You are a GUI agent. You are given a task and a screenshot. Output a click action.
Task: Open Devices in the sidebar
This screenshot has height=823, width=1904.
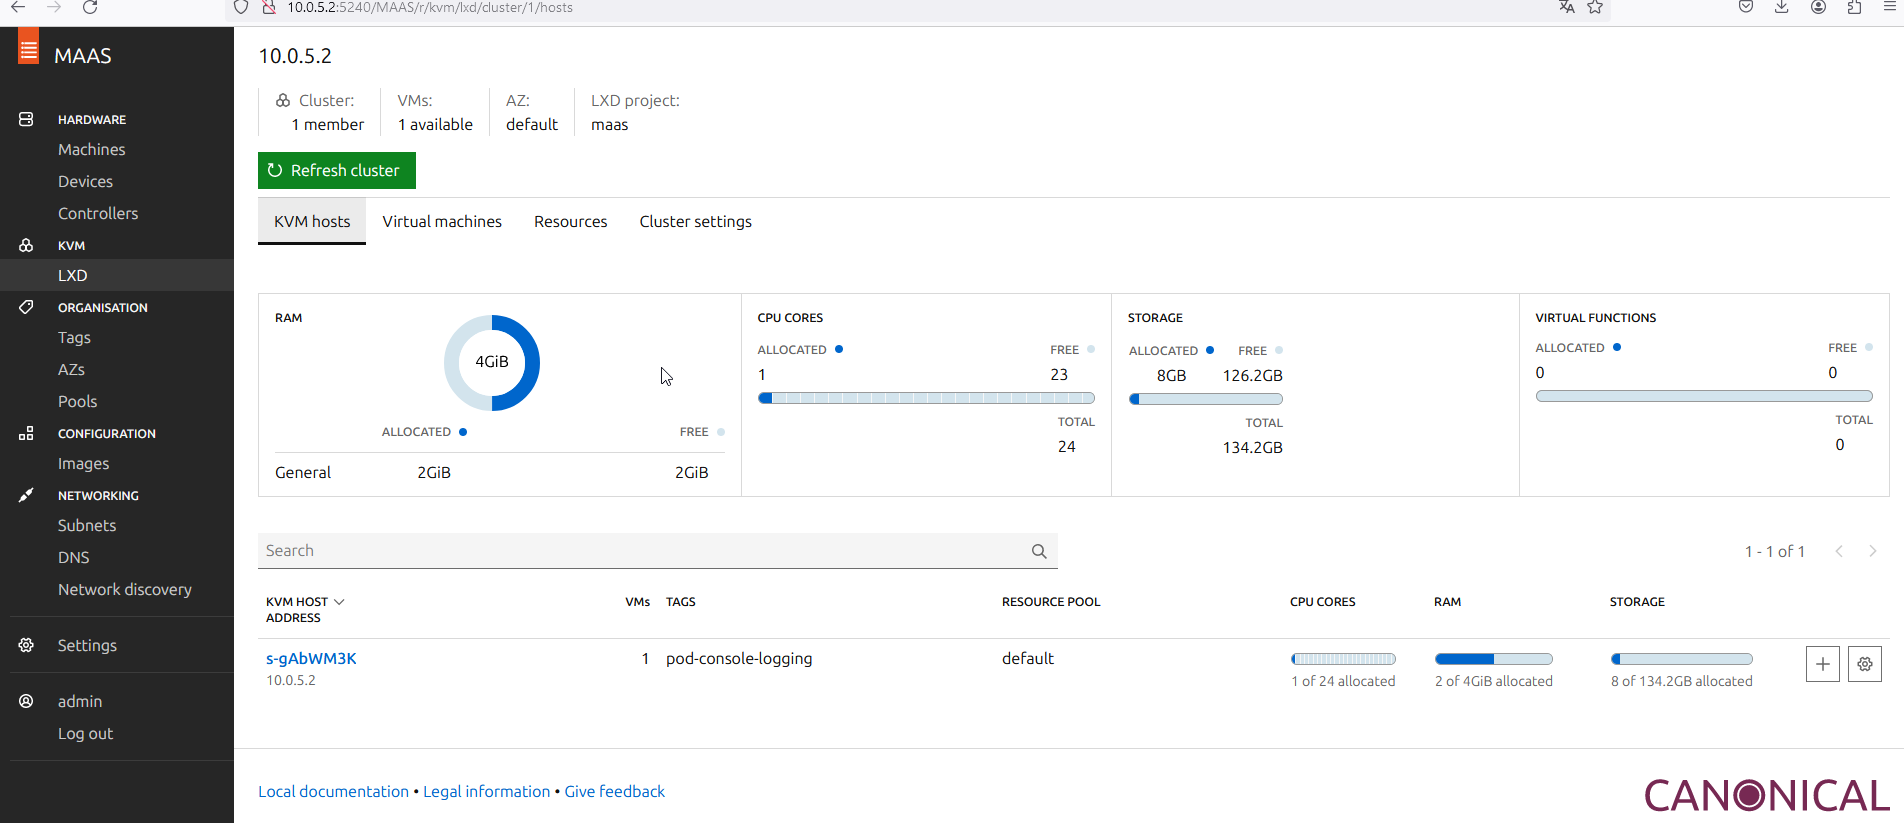(85, 181)
